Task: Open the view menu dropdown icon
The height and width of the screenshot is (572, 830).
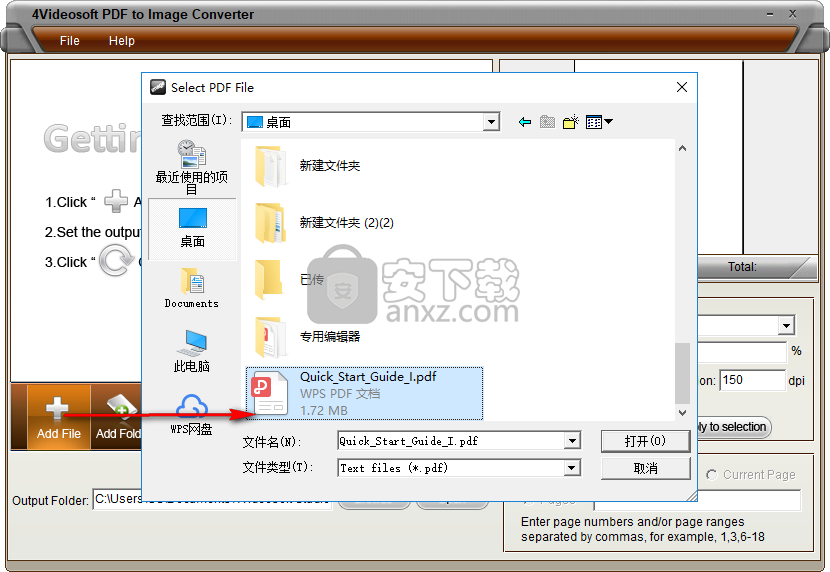Action: coord(599,122)
